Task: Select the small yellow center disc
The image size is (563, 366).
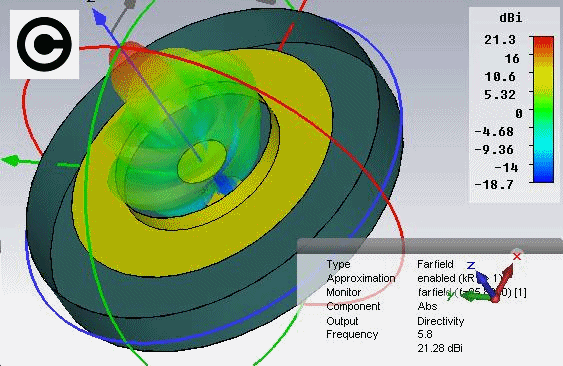Action: (202, 161)
